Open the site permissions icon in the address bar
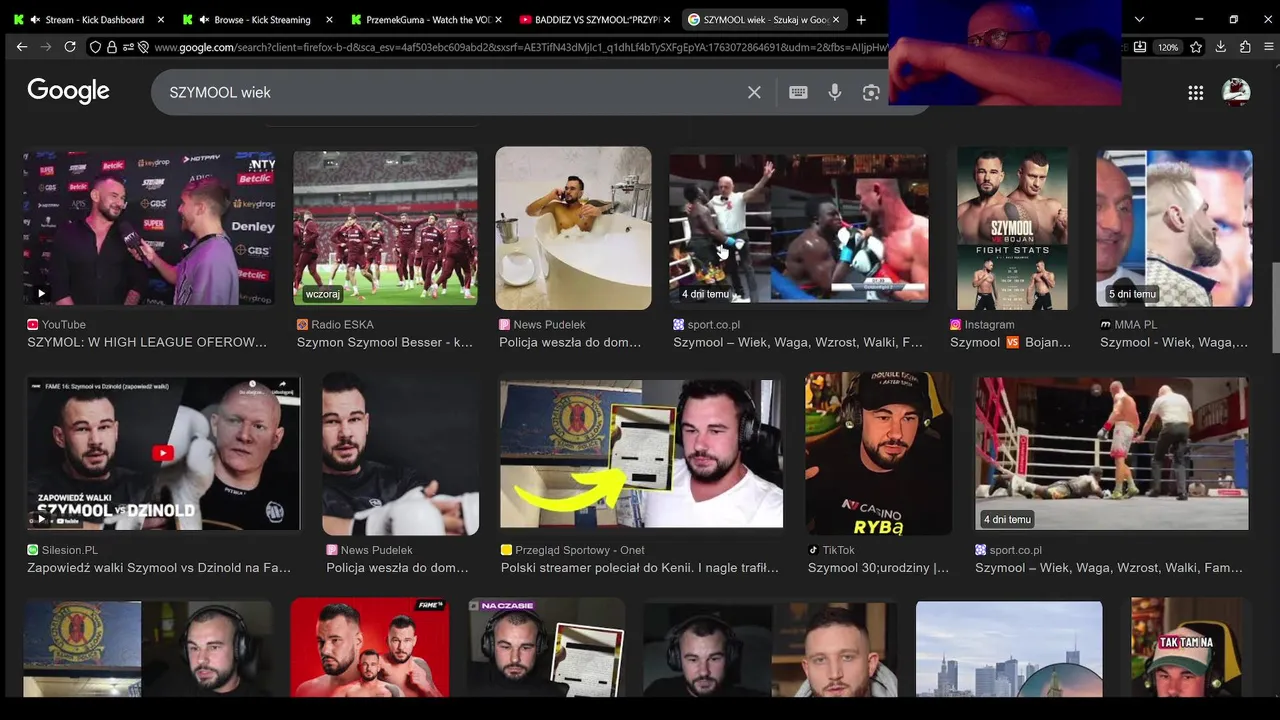Viewport: 1280px width, 720px height. coord(127,47)
